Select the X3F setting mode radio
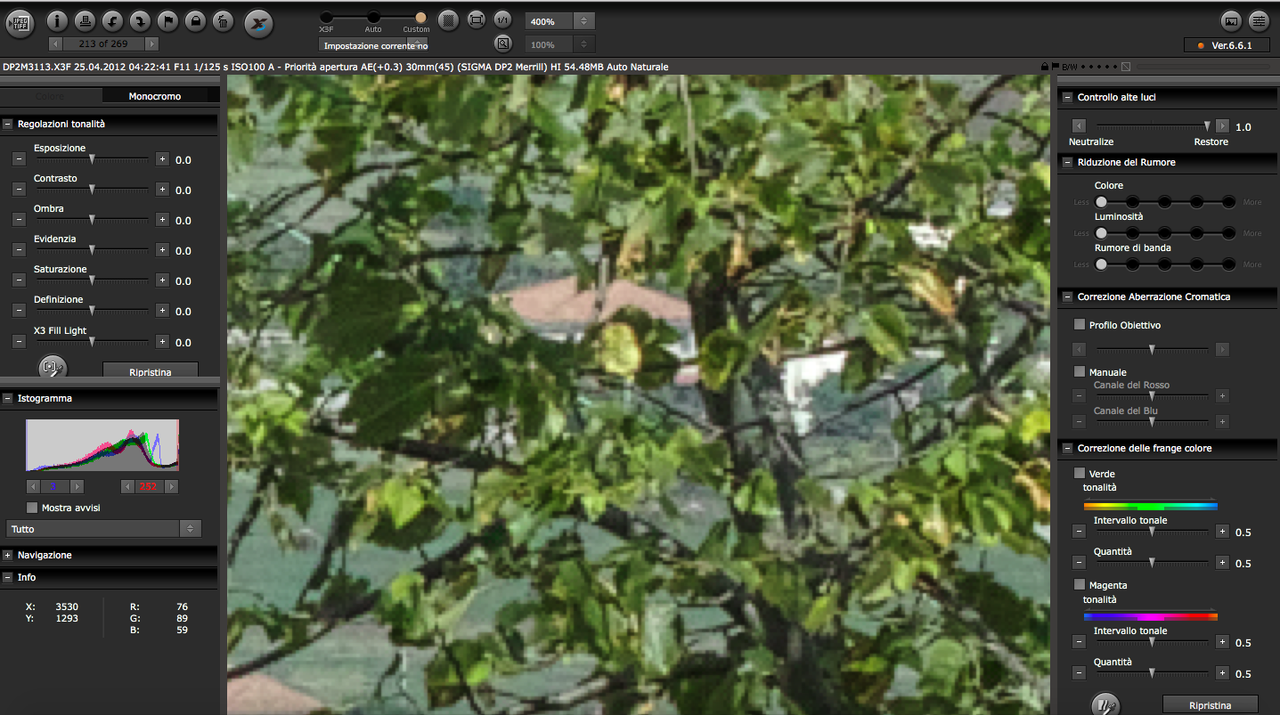The height and width of the screenshot is (715, 1280). (326, 17)
